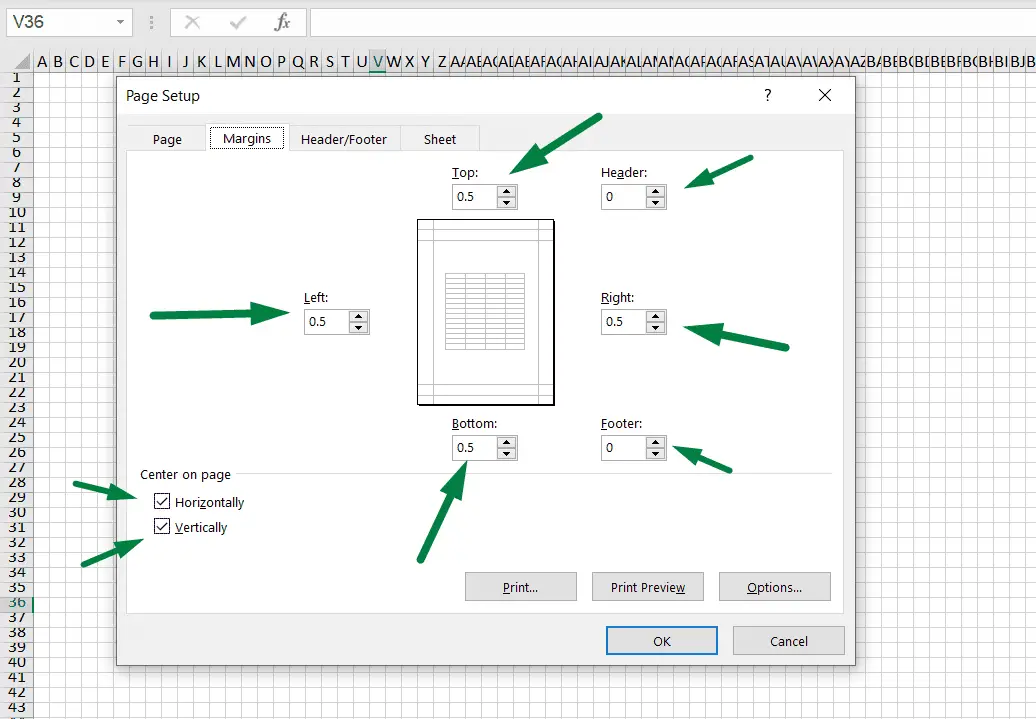Image resolution: width=1036 pixels, height=719 pixels.
Task: Select column Y header
Action: click(x=426, y=62)
